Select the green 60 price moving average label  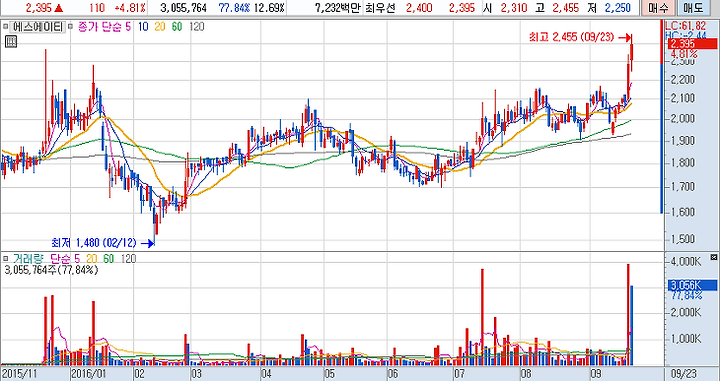(x=177, y=27)
